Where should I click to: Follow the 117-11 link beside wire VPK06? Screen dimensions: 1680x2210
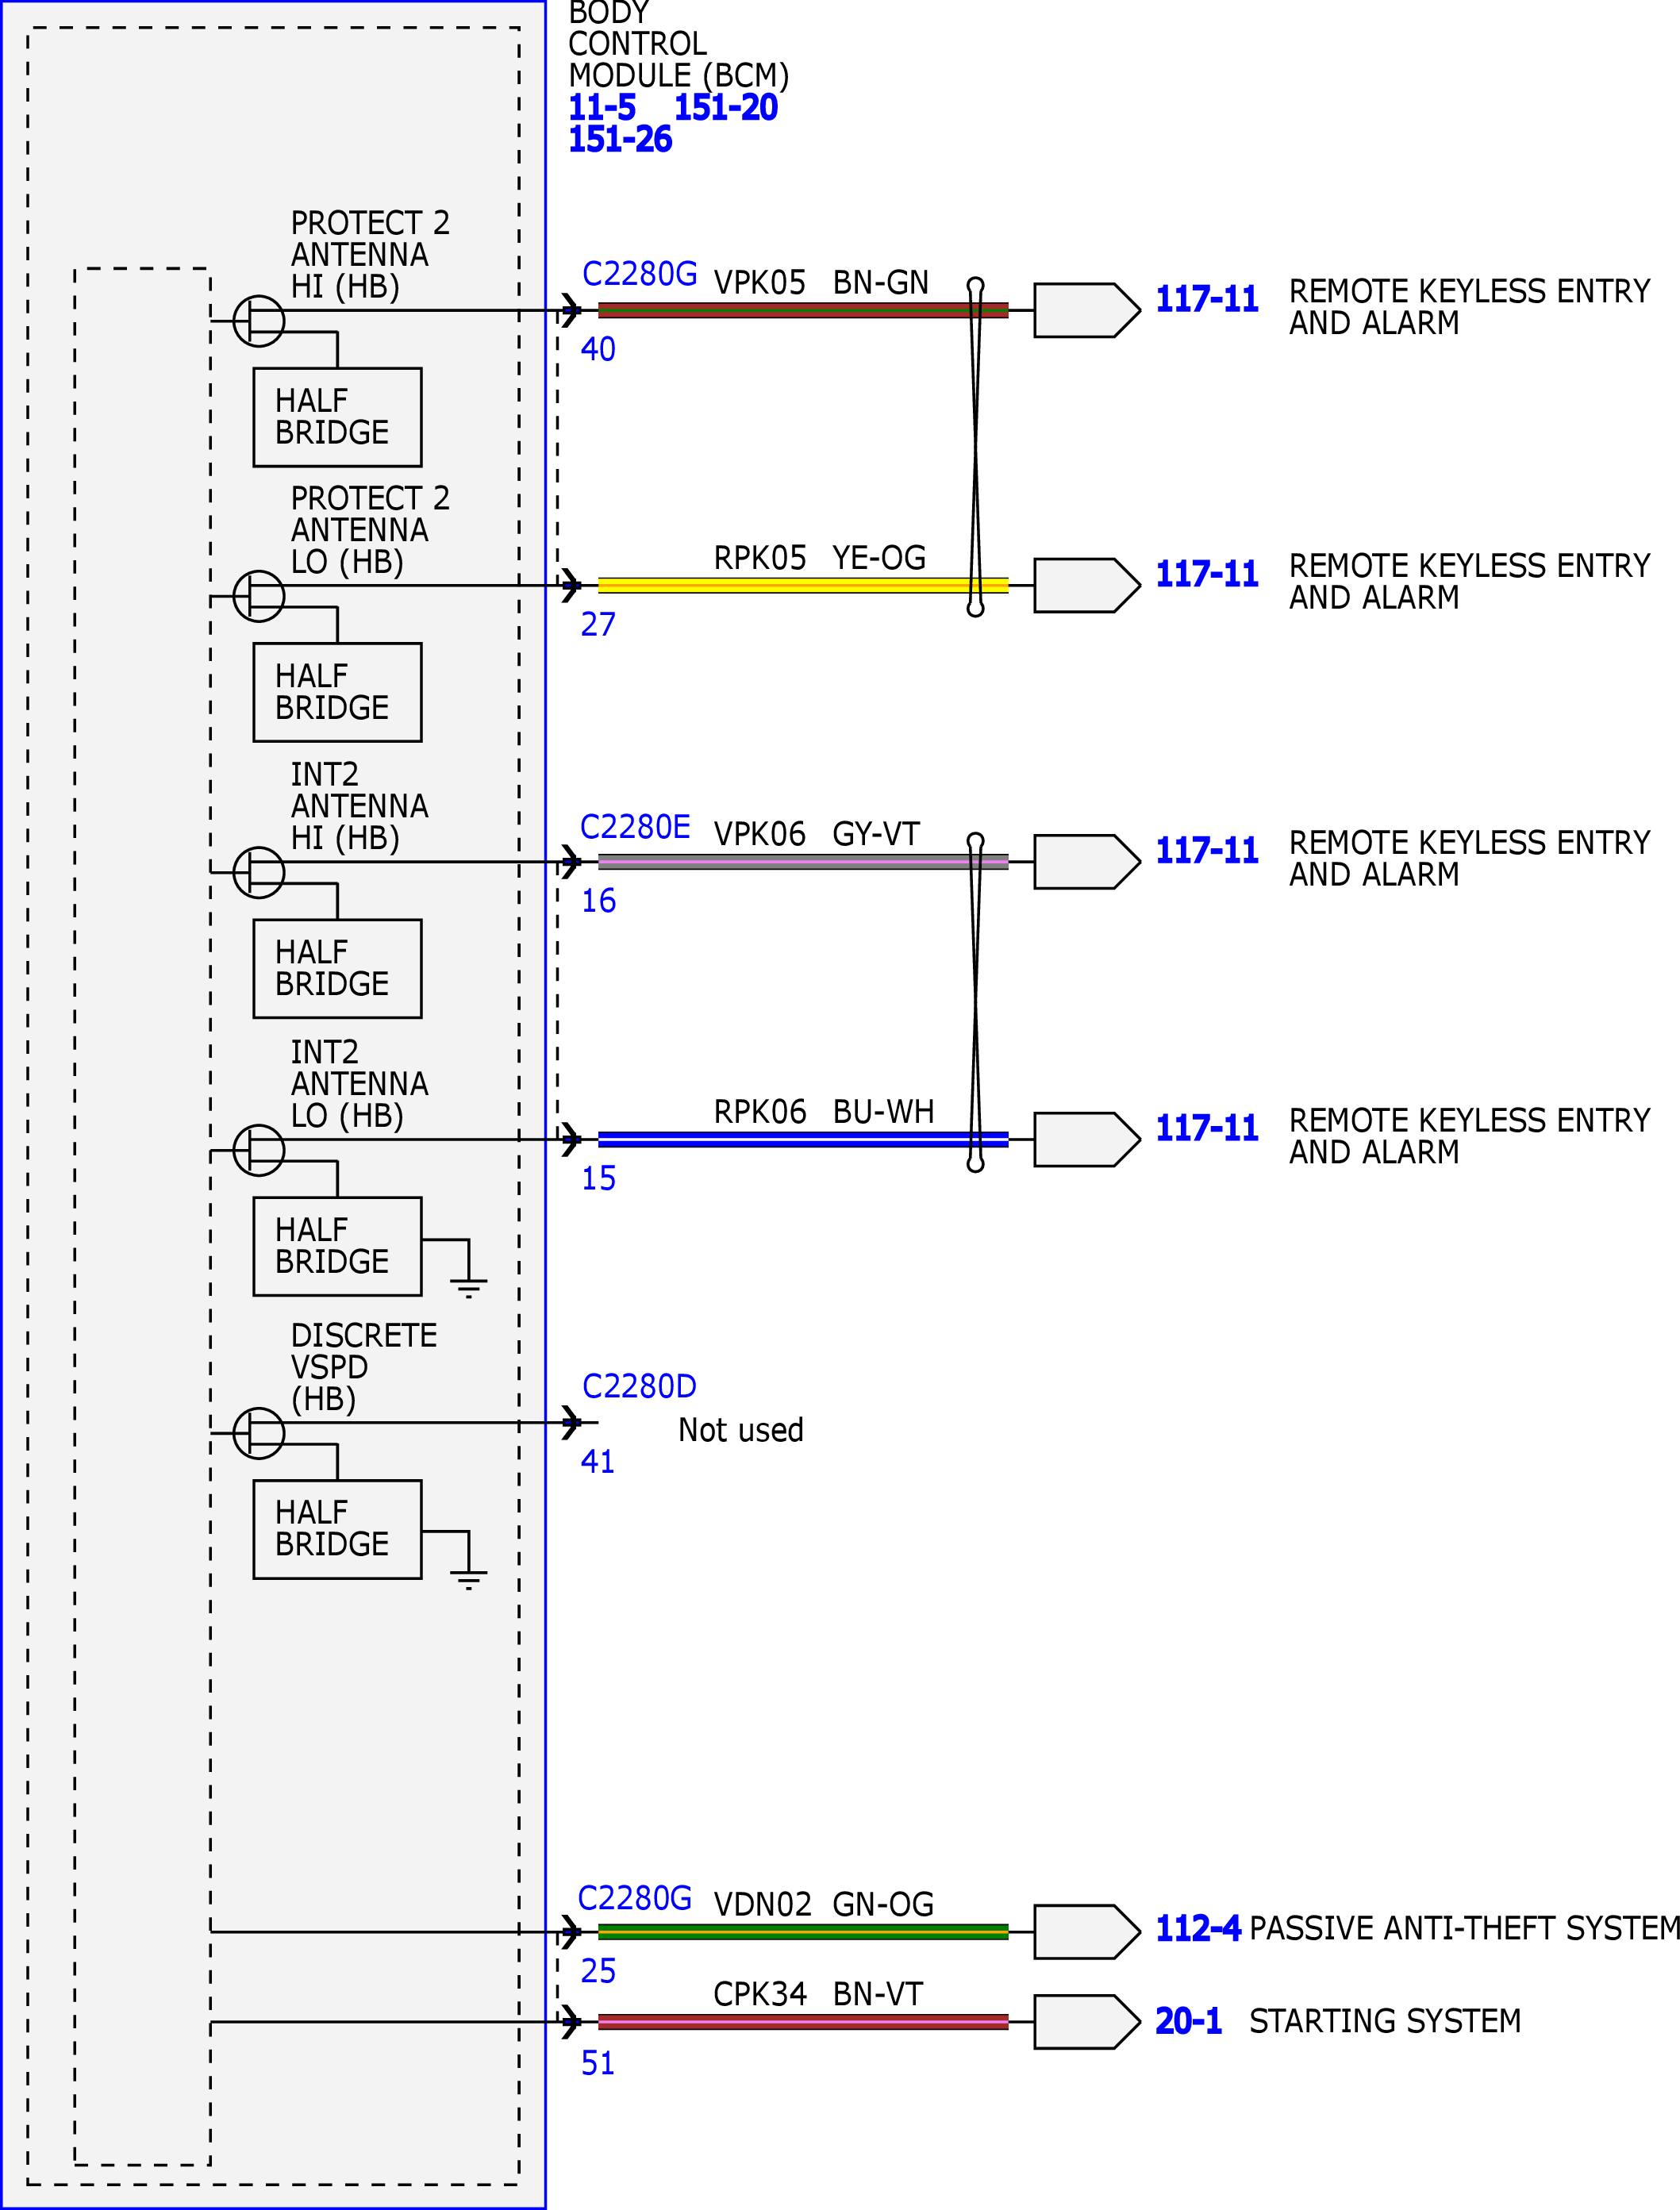(1207, 851)
